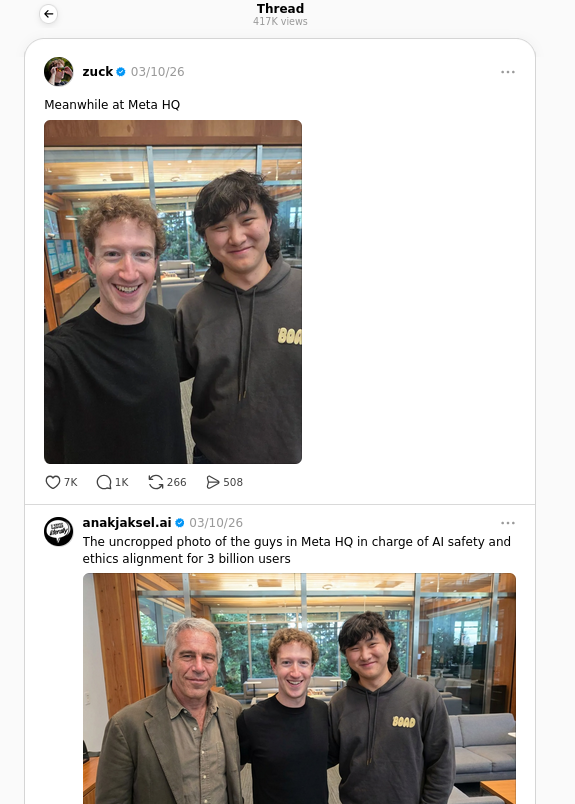This screenshot has height=804, width=575.
Task: View the 266 reposts count
Action: 176,482
